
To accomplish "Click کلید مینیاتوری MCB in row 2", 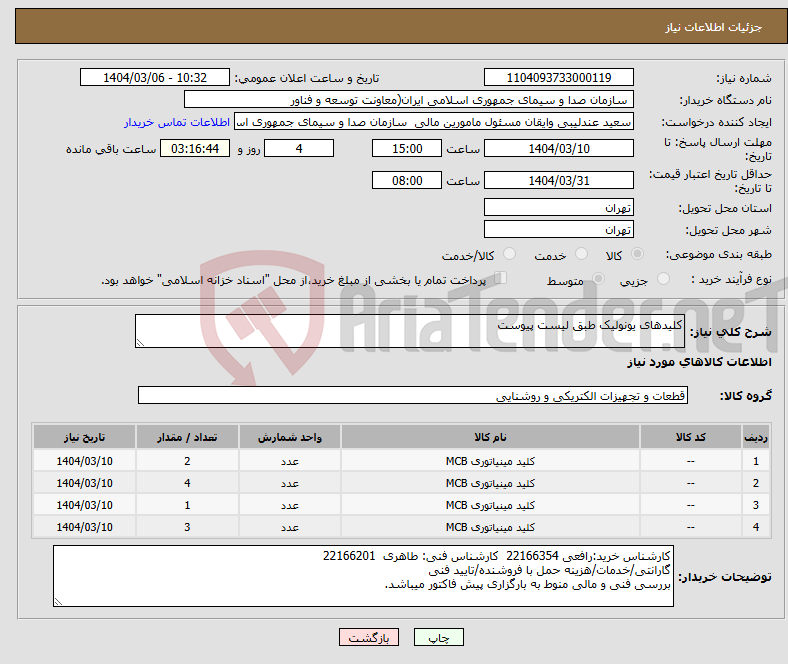I will click(490, 483).
